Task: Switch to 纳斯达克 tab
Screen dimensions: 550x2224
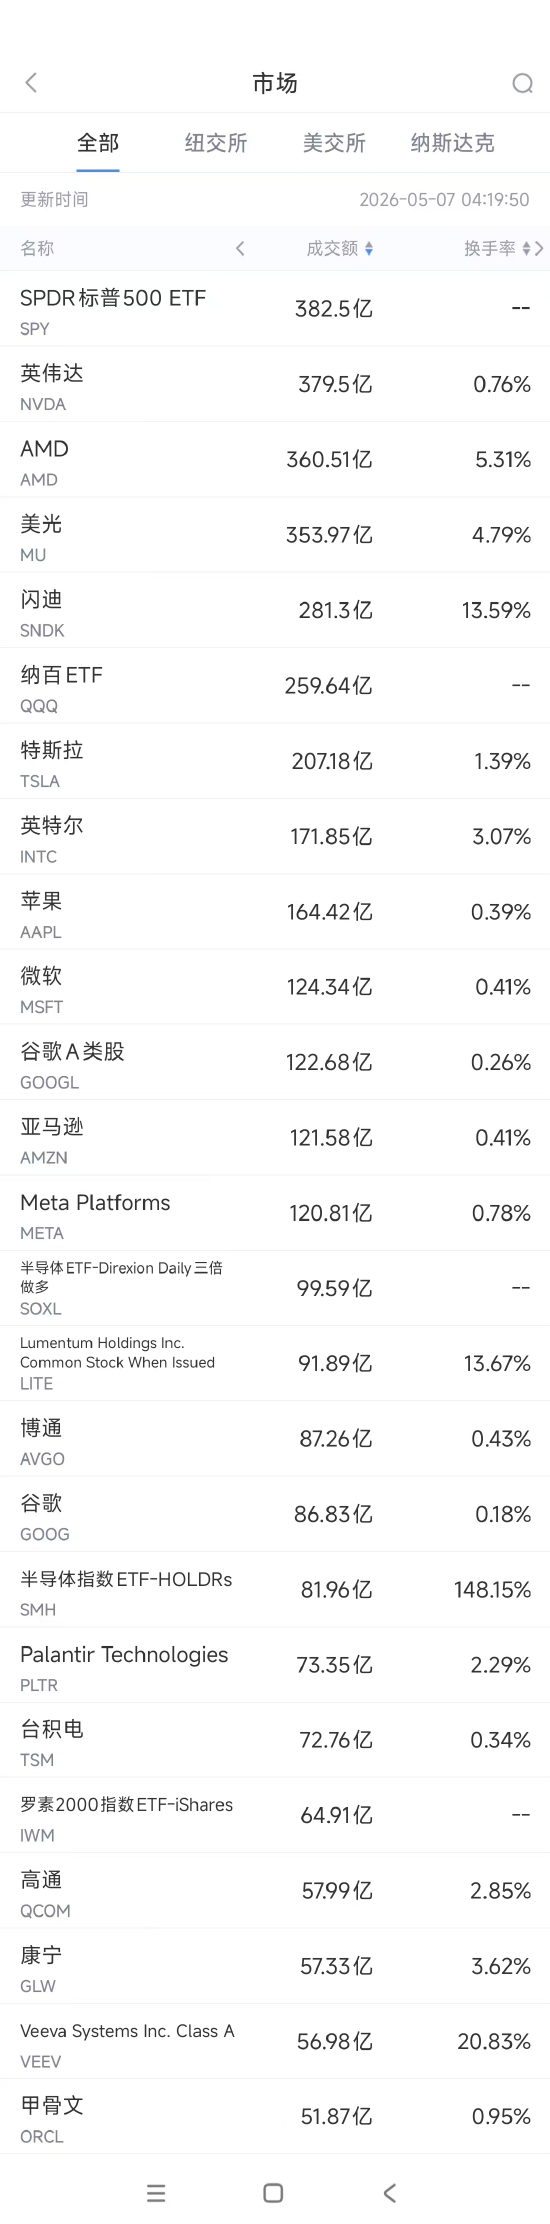Action: click(452, 143)
